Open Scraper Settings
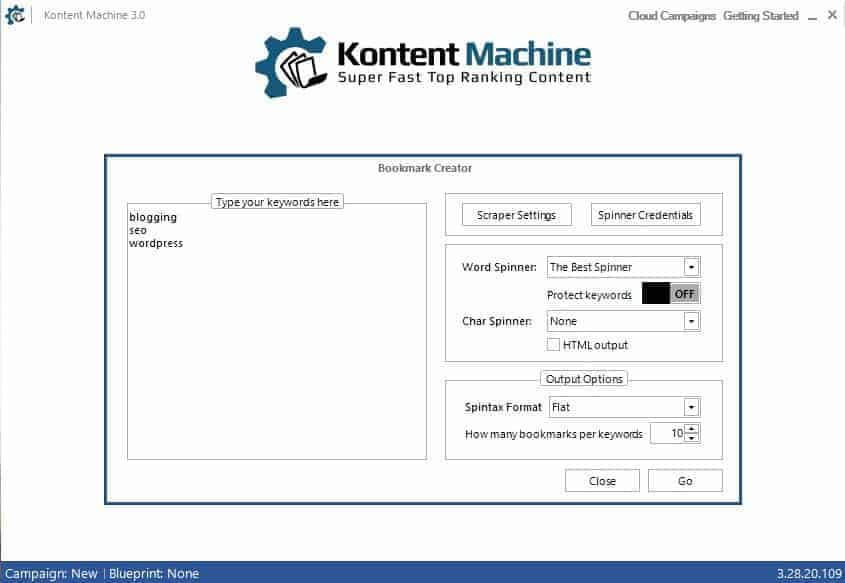 (516, 215)
